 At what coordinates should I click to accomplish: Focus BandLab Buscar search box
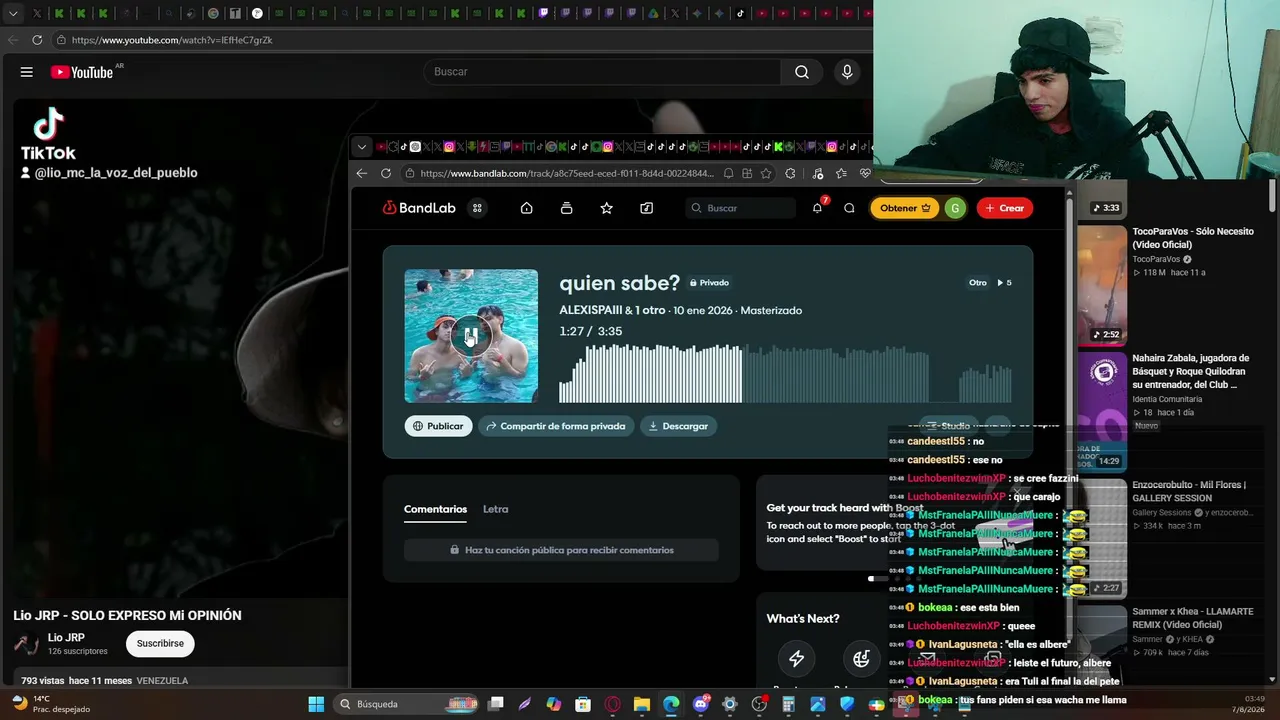[741, 208]
